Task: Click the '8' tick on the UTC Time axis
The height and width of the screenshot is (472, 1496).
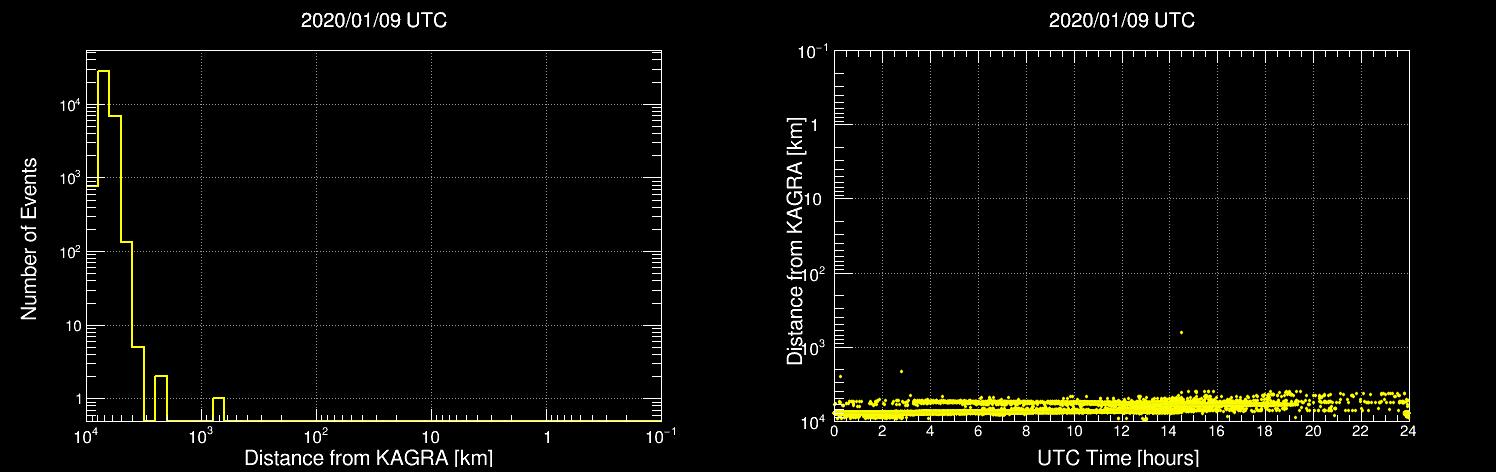Action: coord(1027,431)
